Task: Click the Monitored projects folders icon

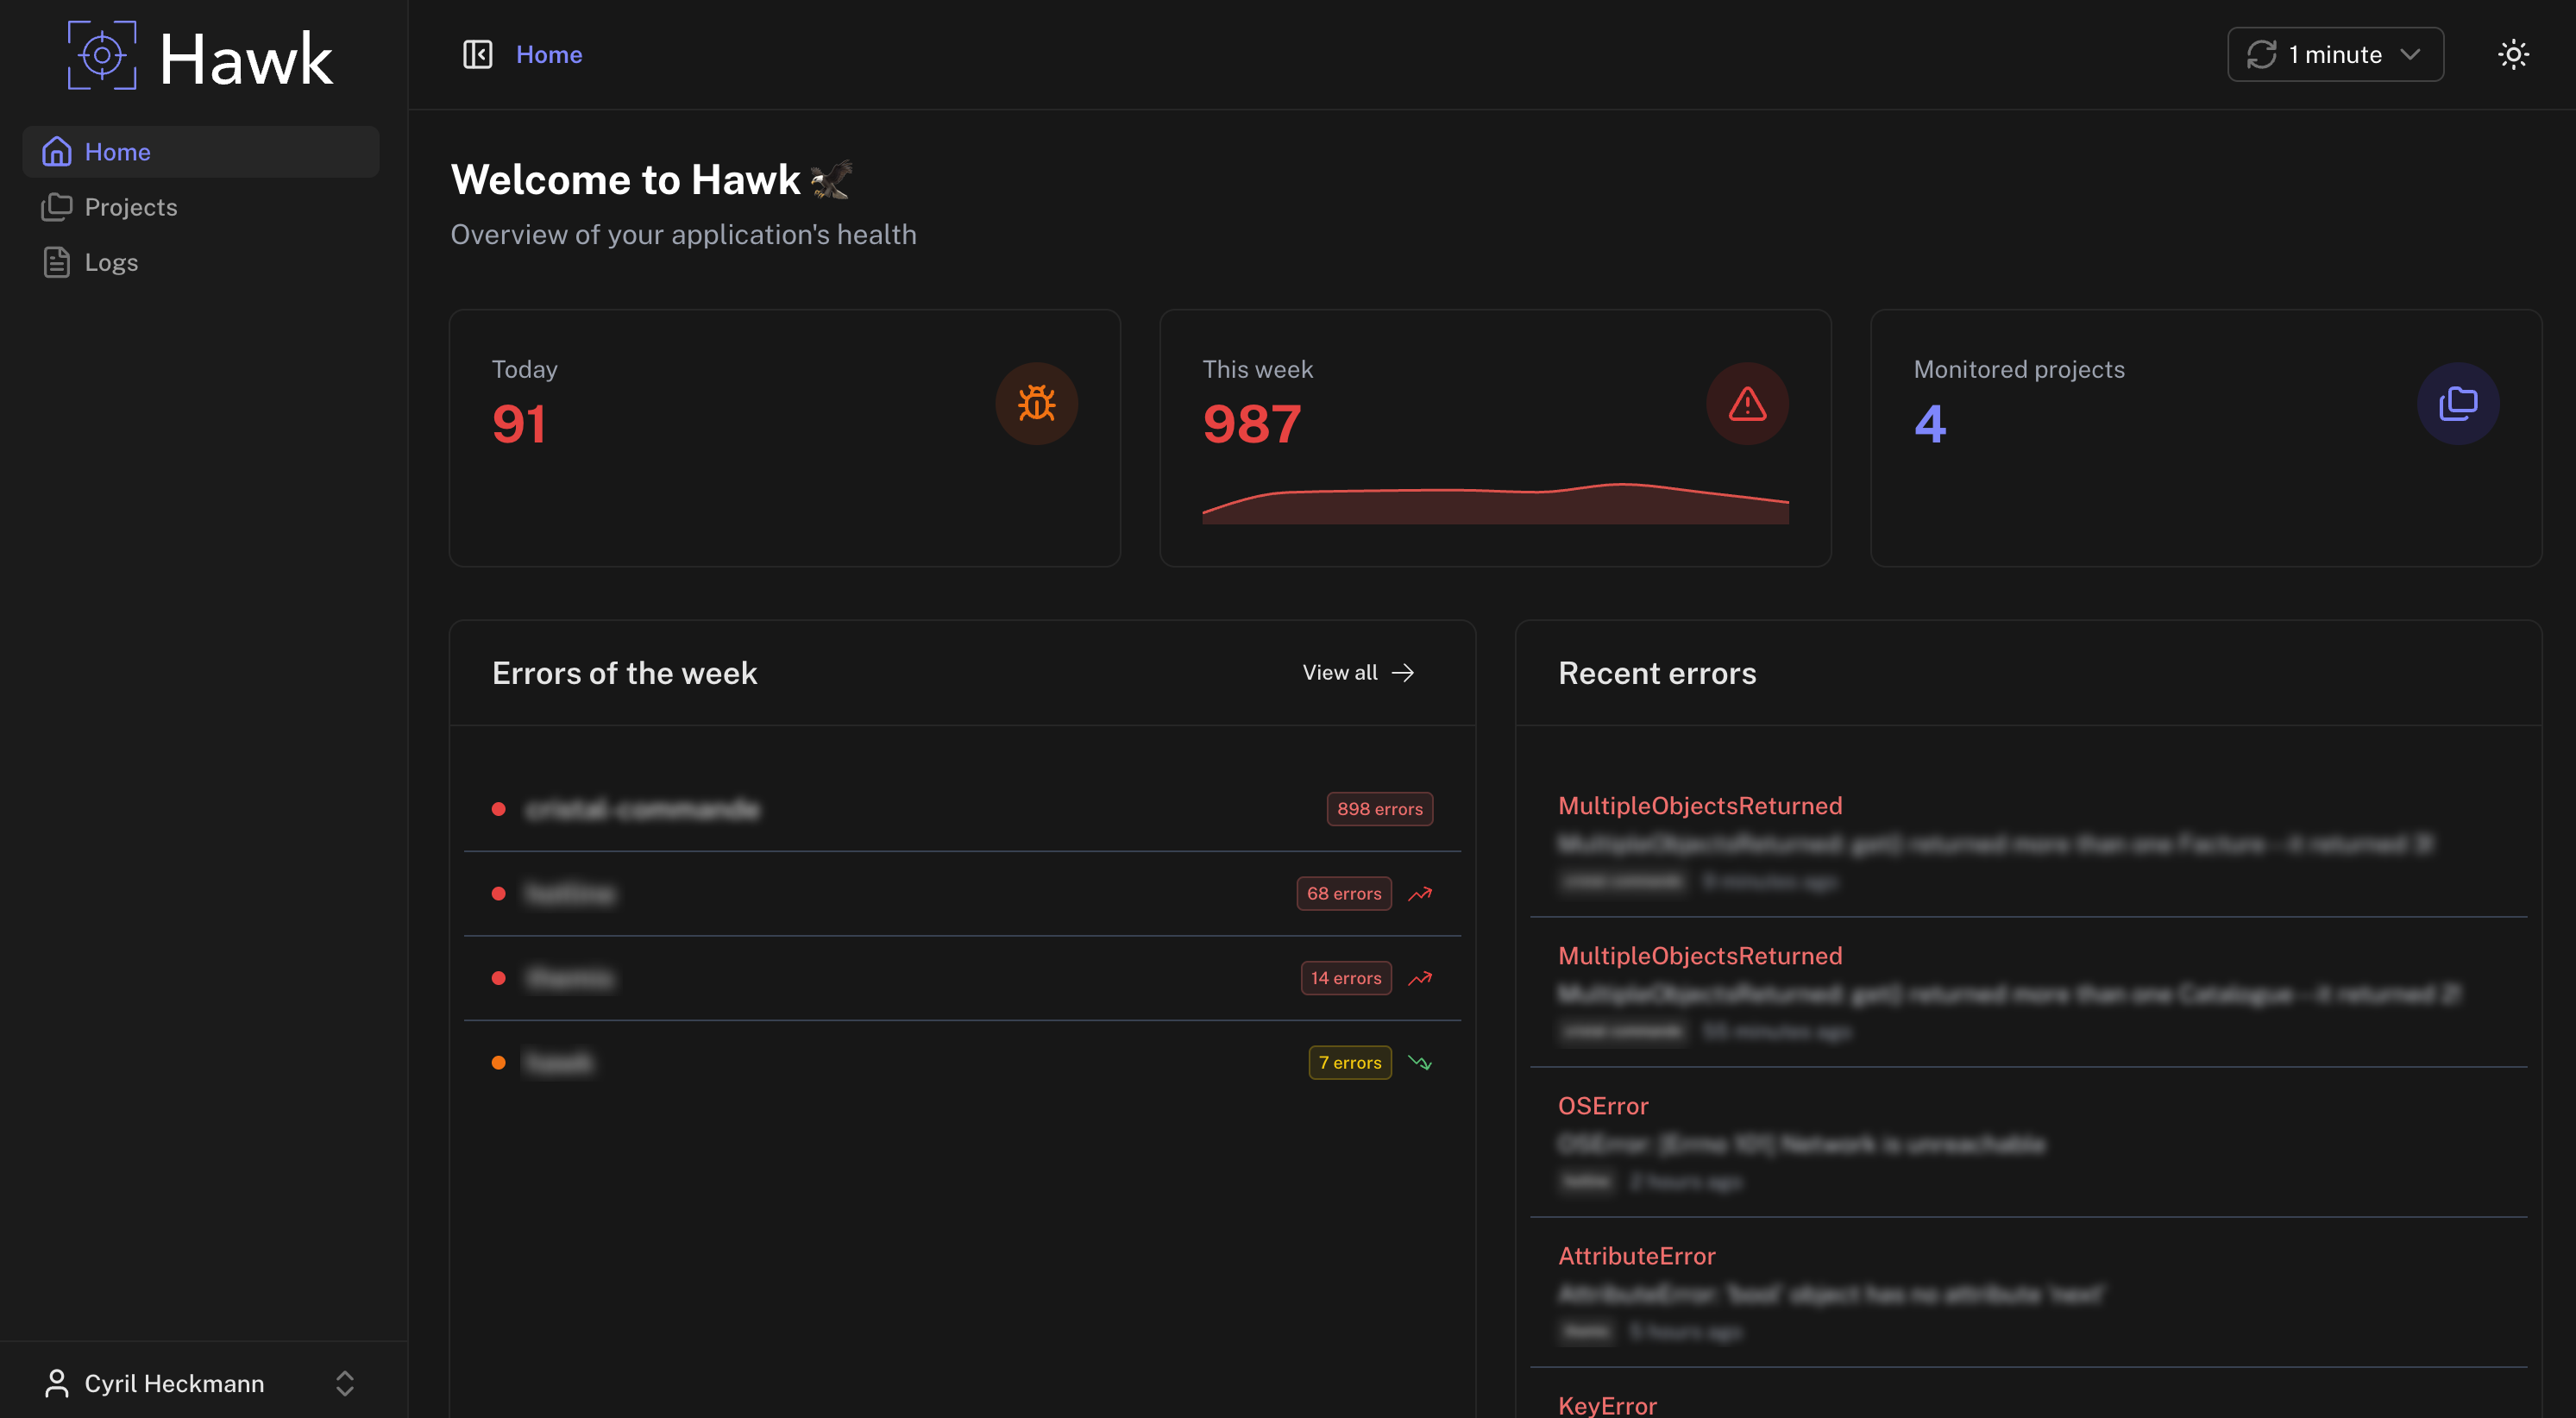Action: click(2457, 404)
